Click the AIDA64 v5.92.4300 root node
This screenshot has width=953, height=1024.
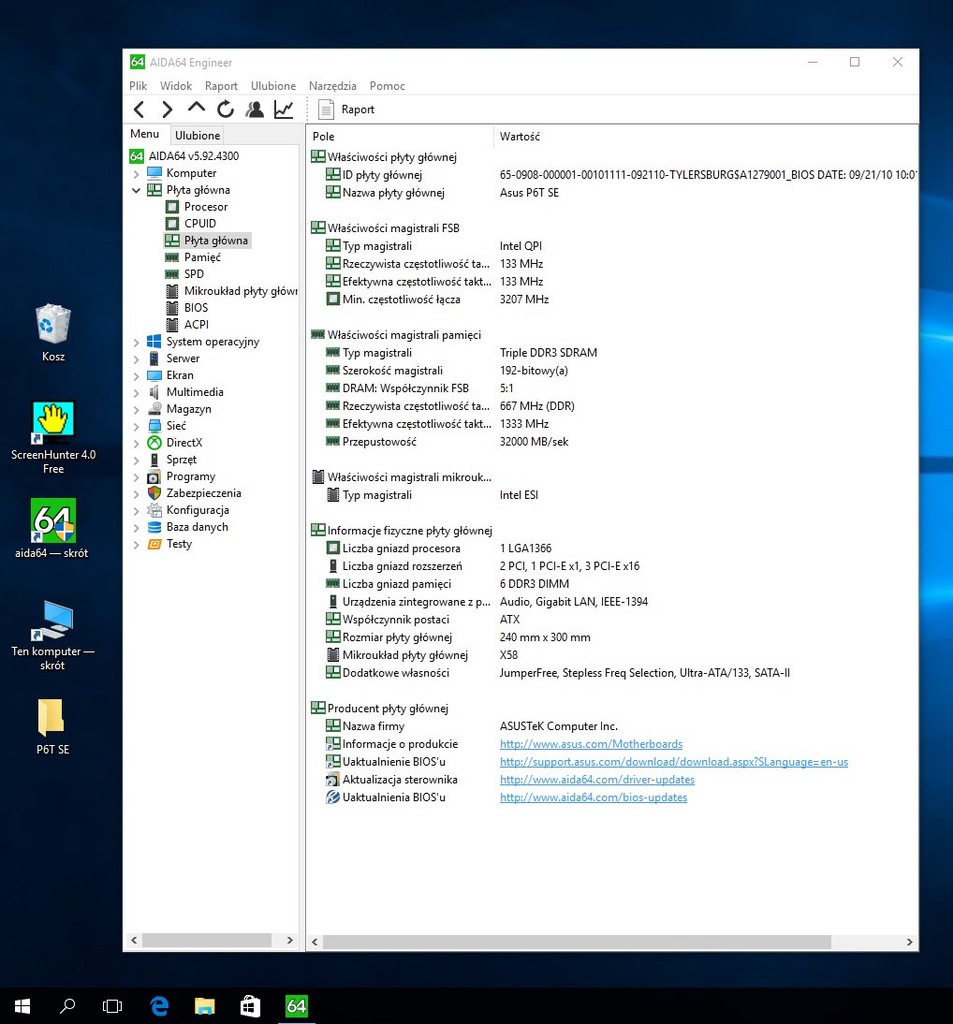tap(193, 156)
